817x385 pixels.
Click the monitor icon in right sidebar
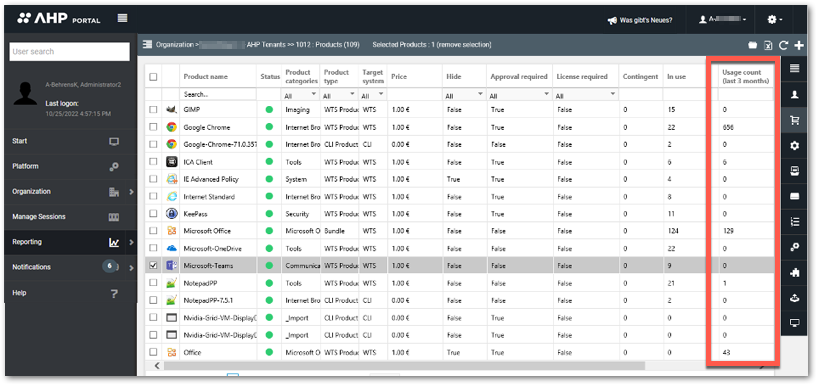[x=795, y=323]
